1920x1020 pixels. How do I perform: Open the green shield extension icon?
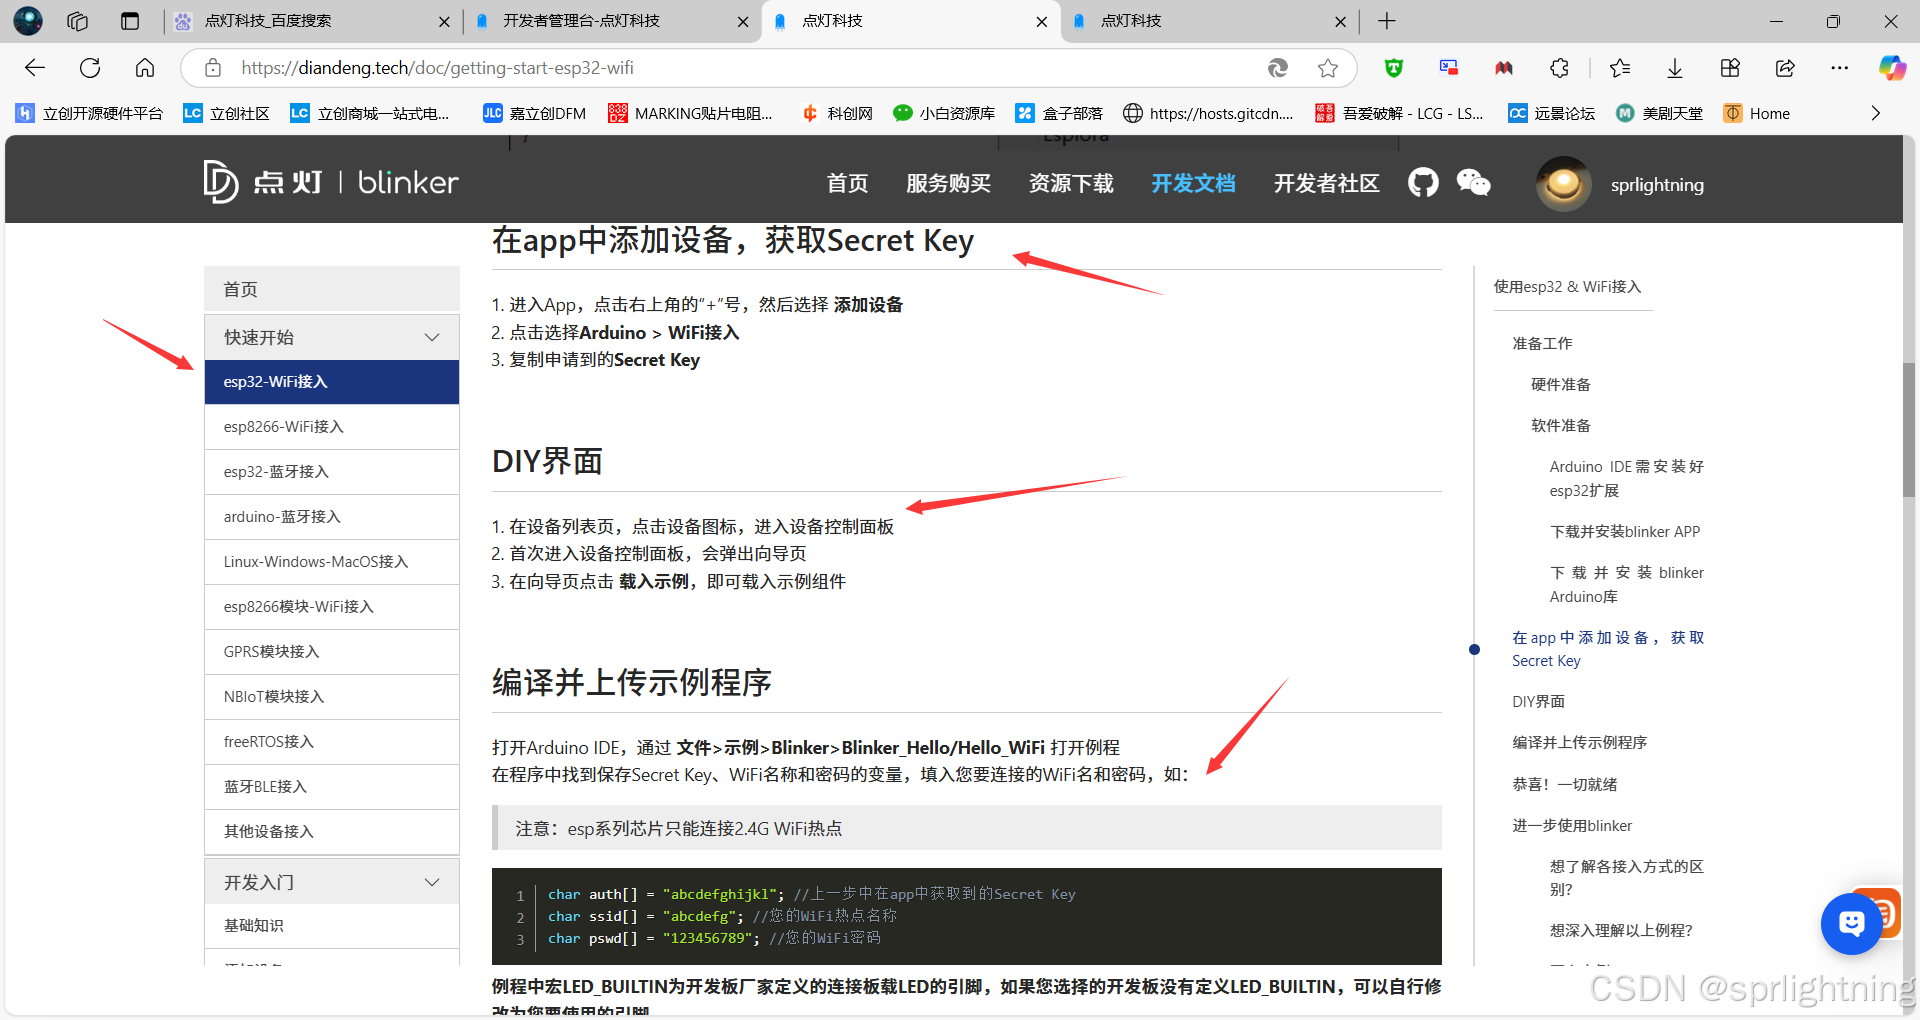[1394, 68]
